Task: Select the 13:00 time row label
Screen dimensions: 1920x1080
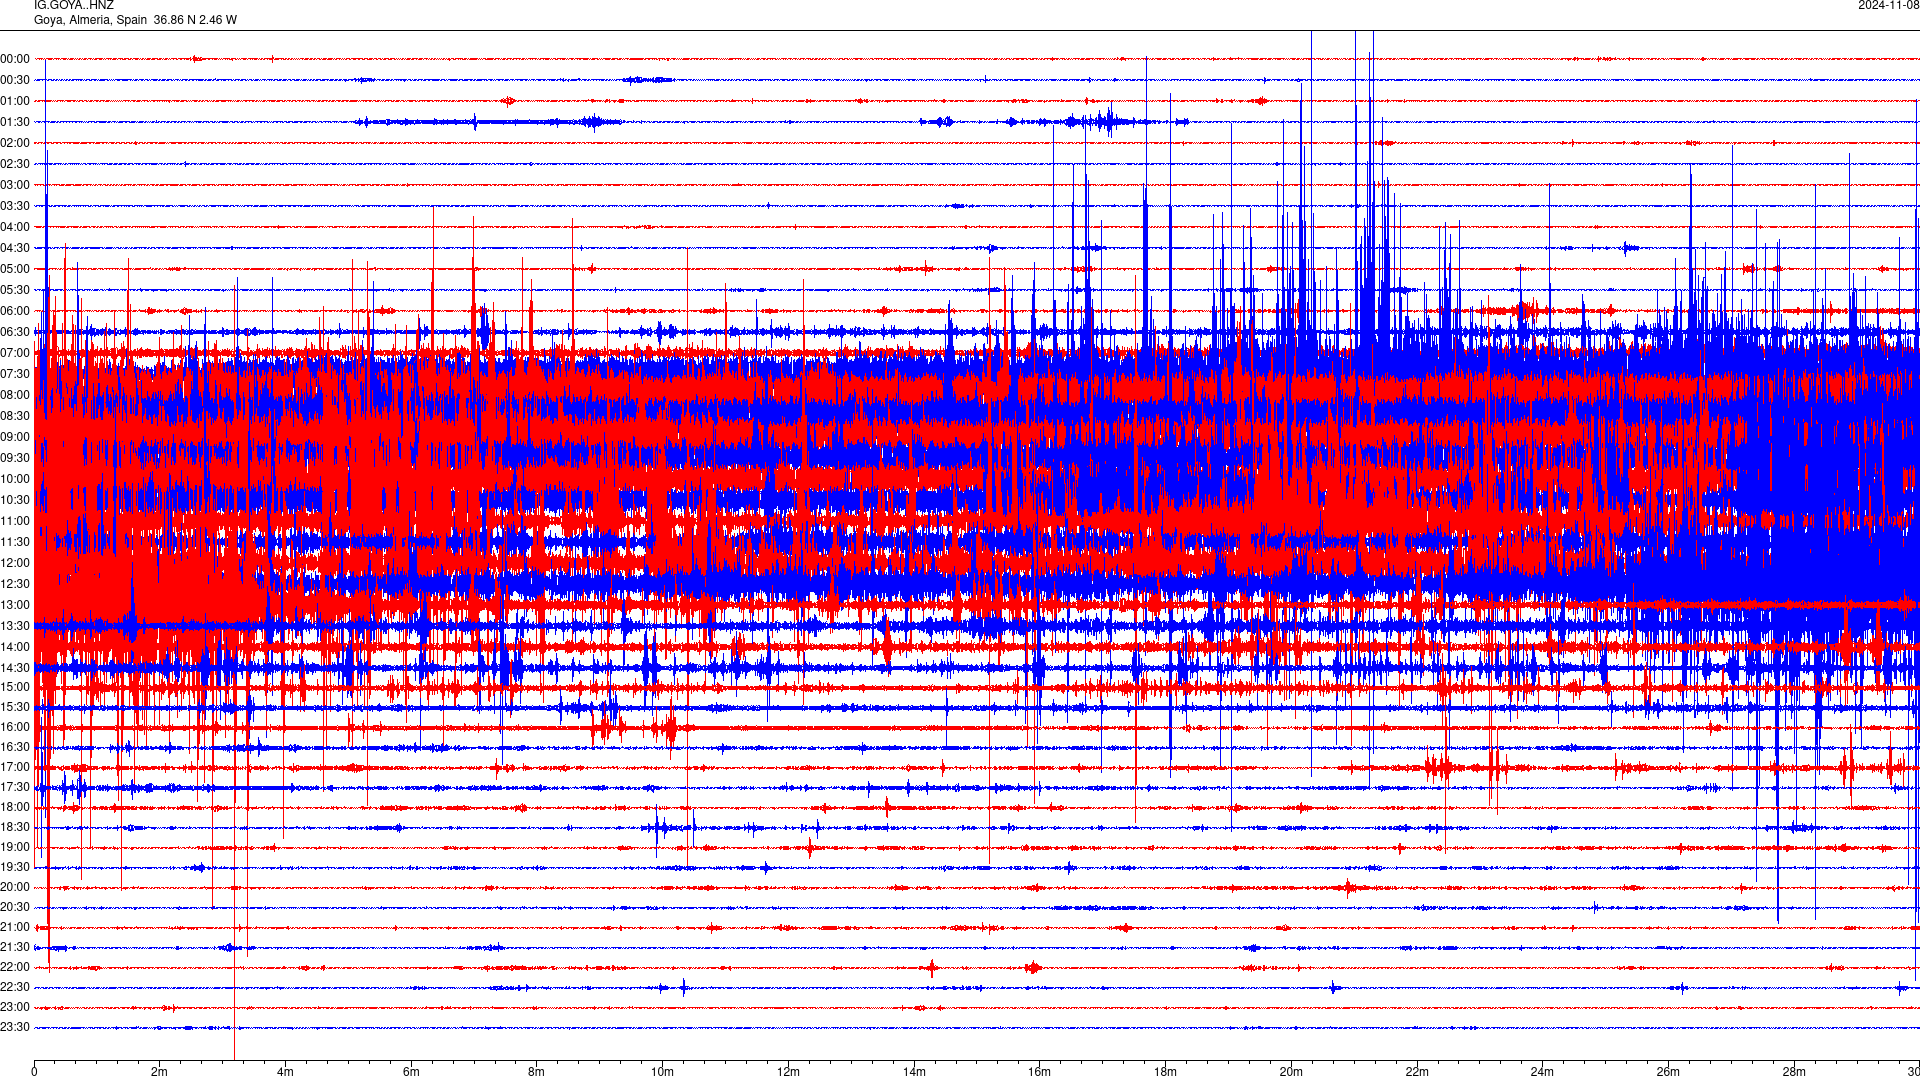Action: point(15,605)
